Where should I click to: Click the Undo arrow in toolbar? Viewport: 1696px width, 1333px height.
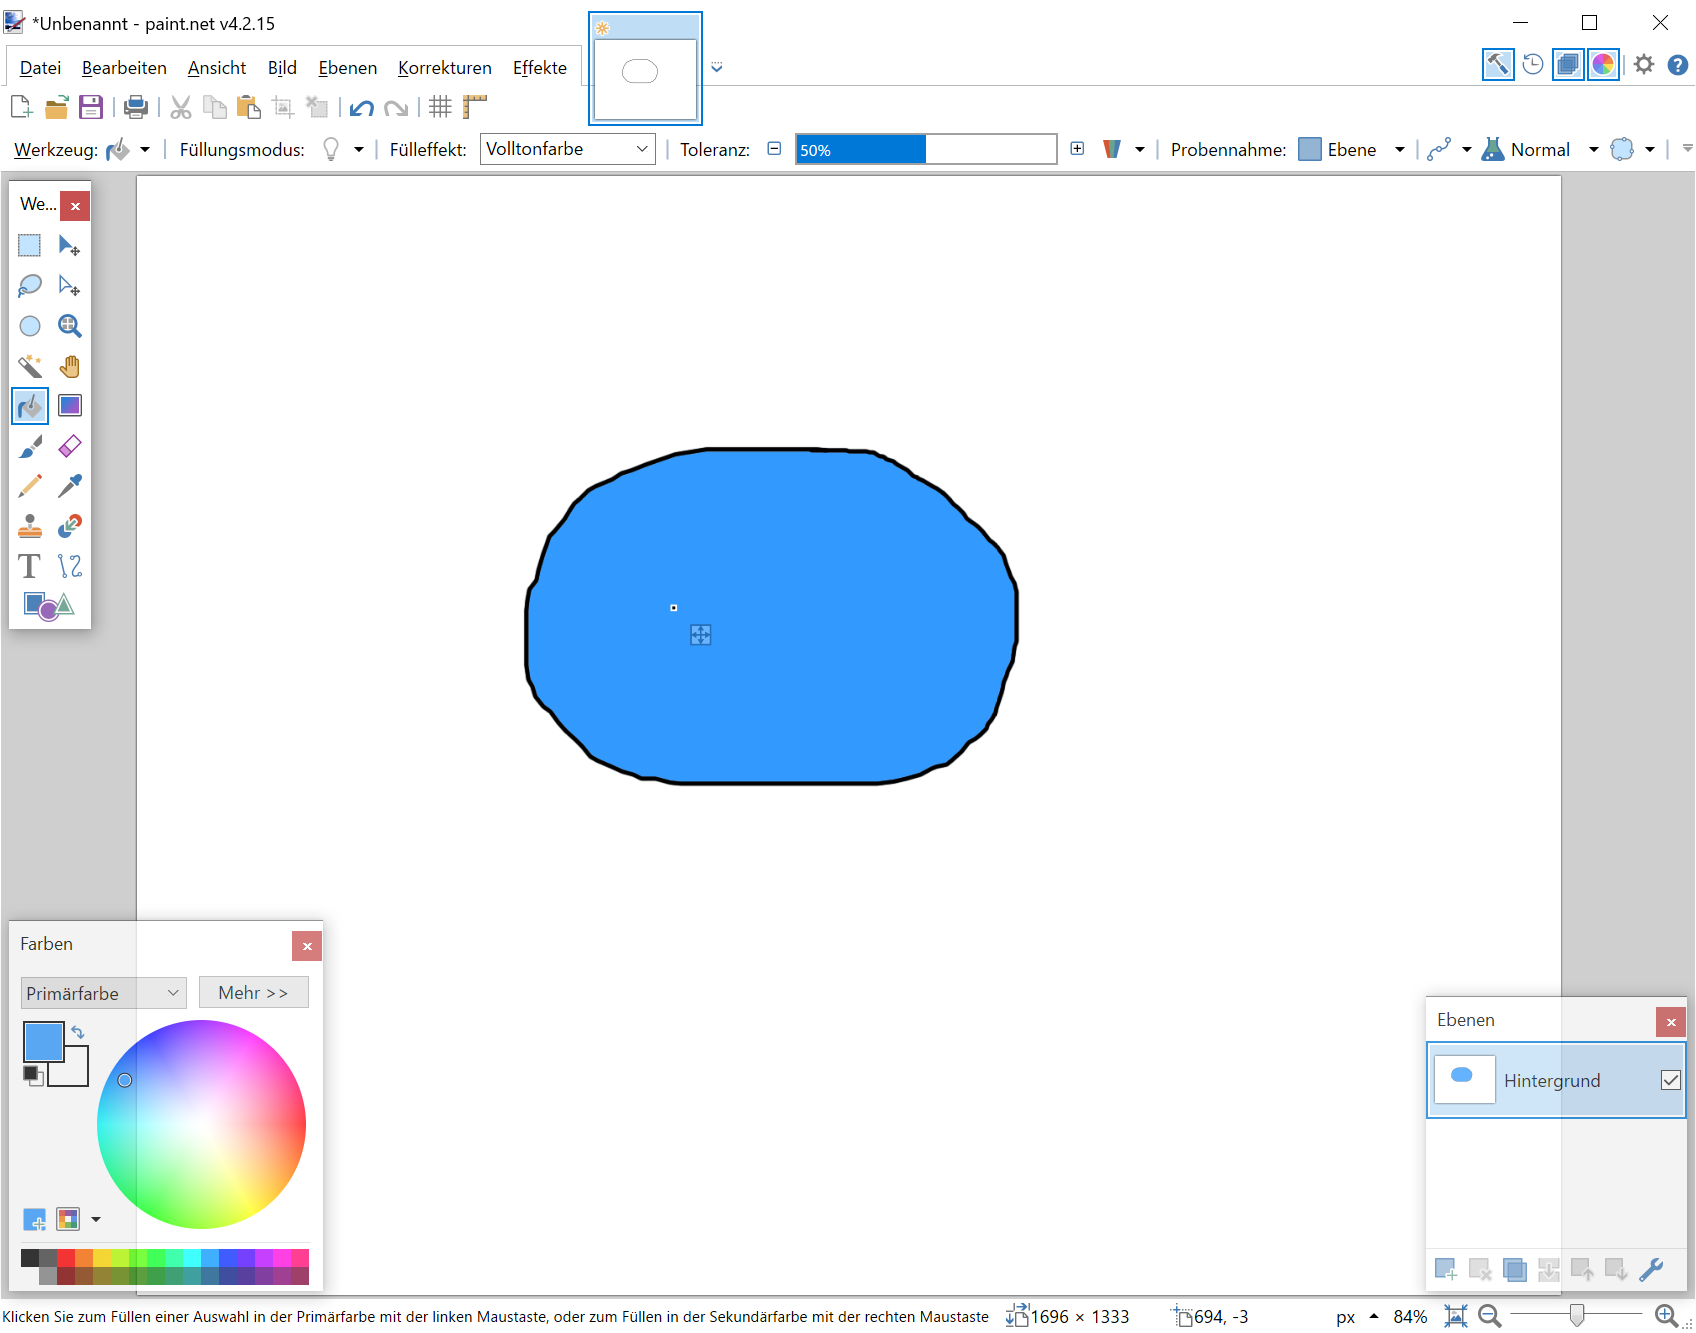(362, 108)
